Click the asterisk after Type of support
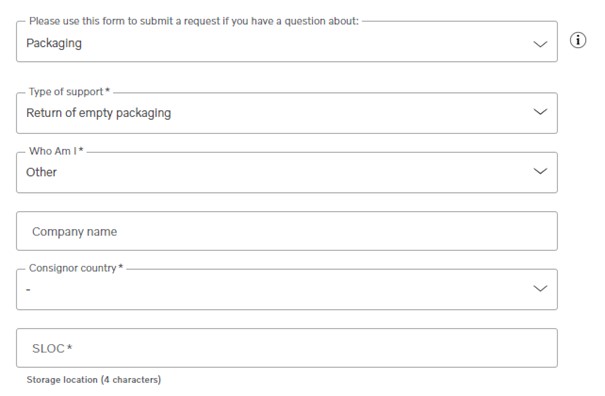 point(108,91)
